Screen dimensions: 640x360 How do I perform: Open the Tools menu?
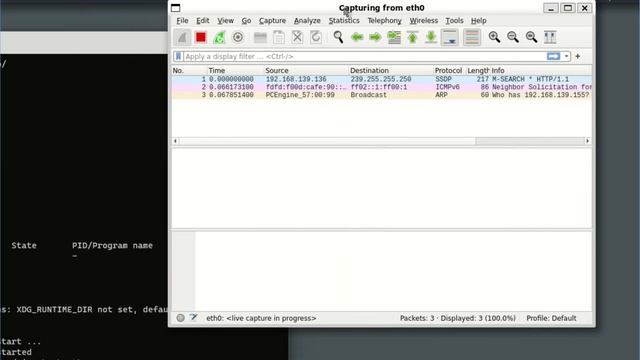[x=454, y=20]
